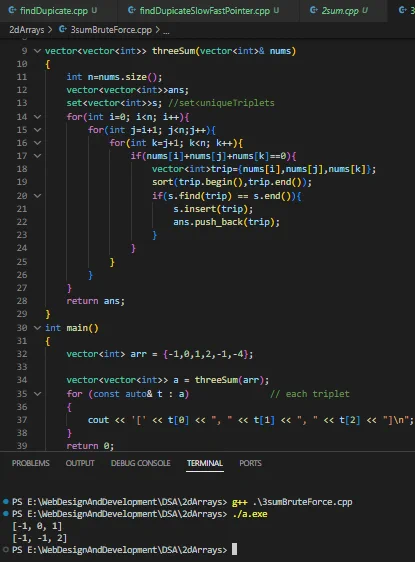Click the 'return 0;' code line
The width and height of the screenshot is (415, 562).
90,446
